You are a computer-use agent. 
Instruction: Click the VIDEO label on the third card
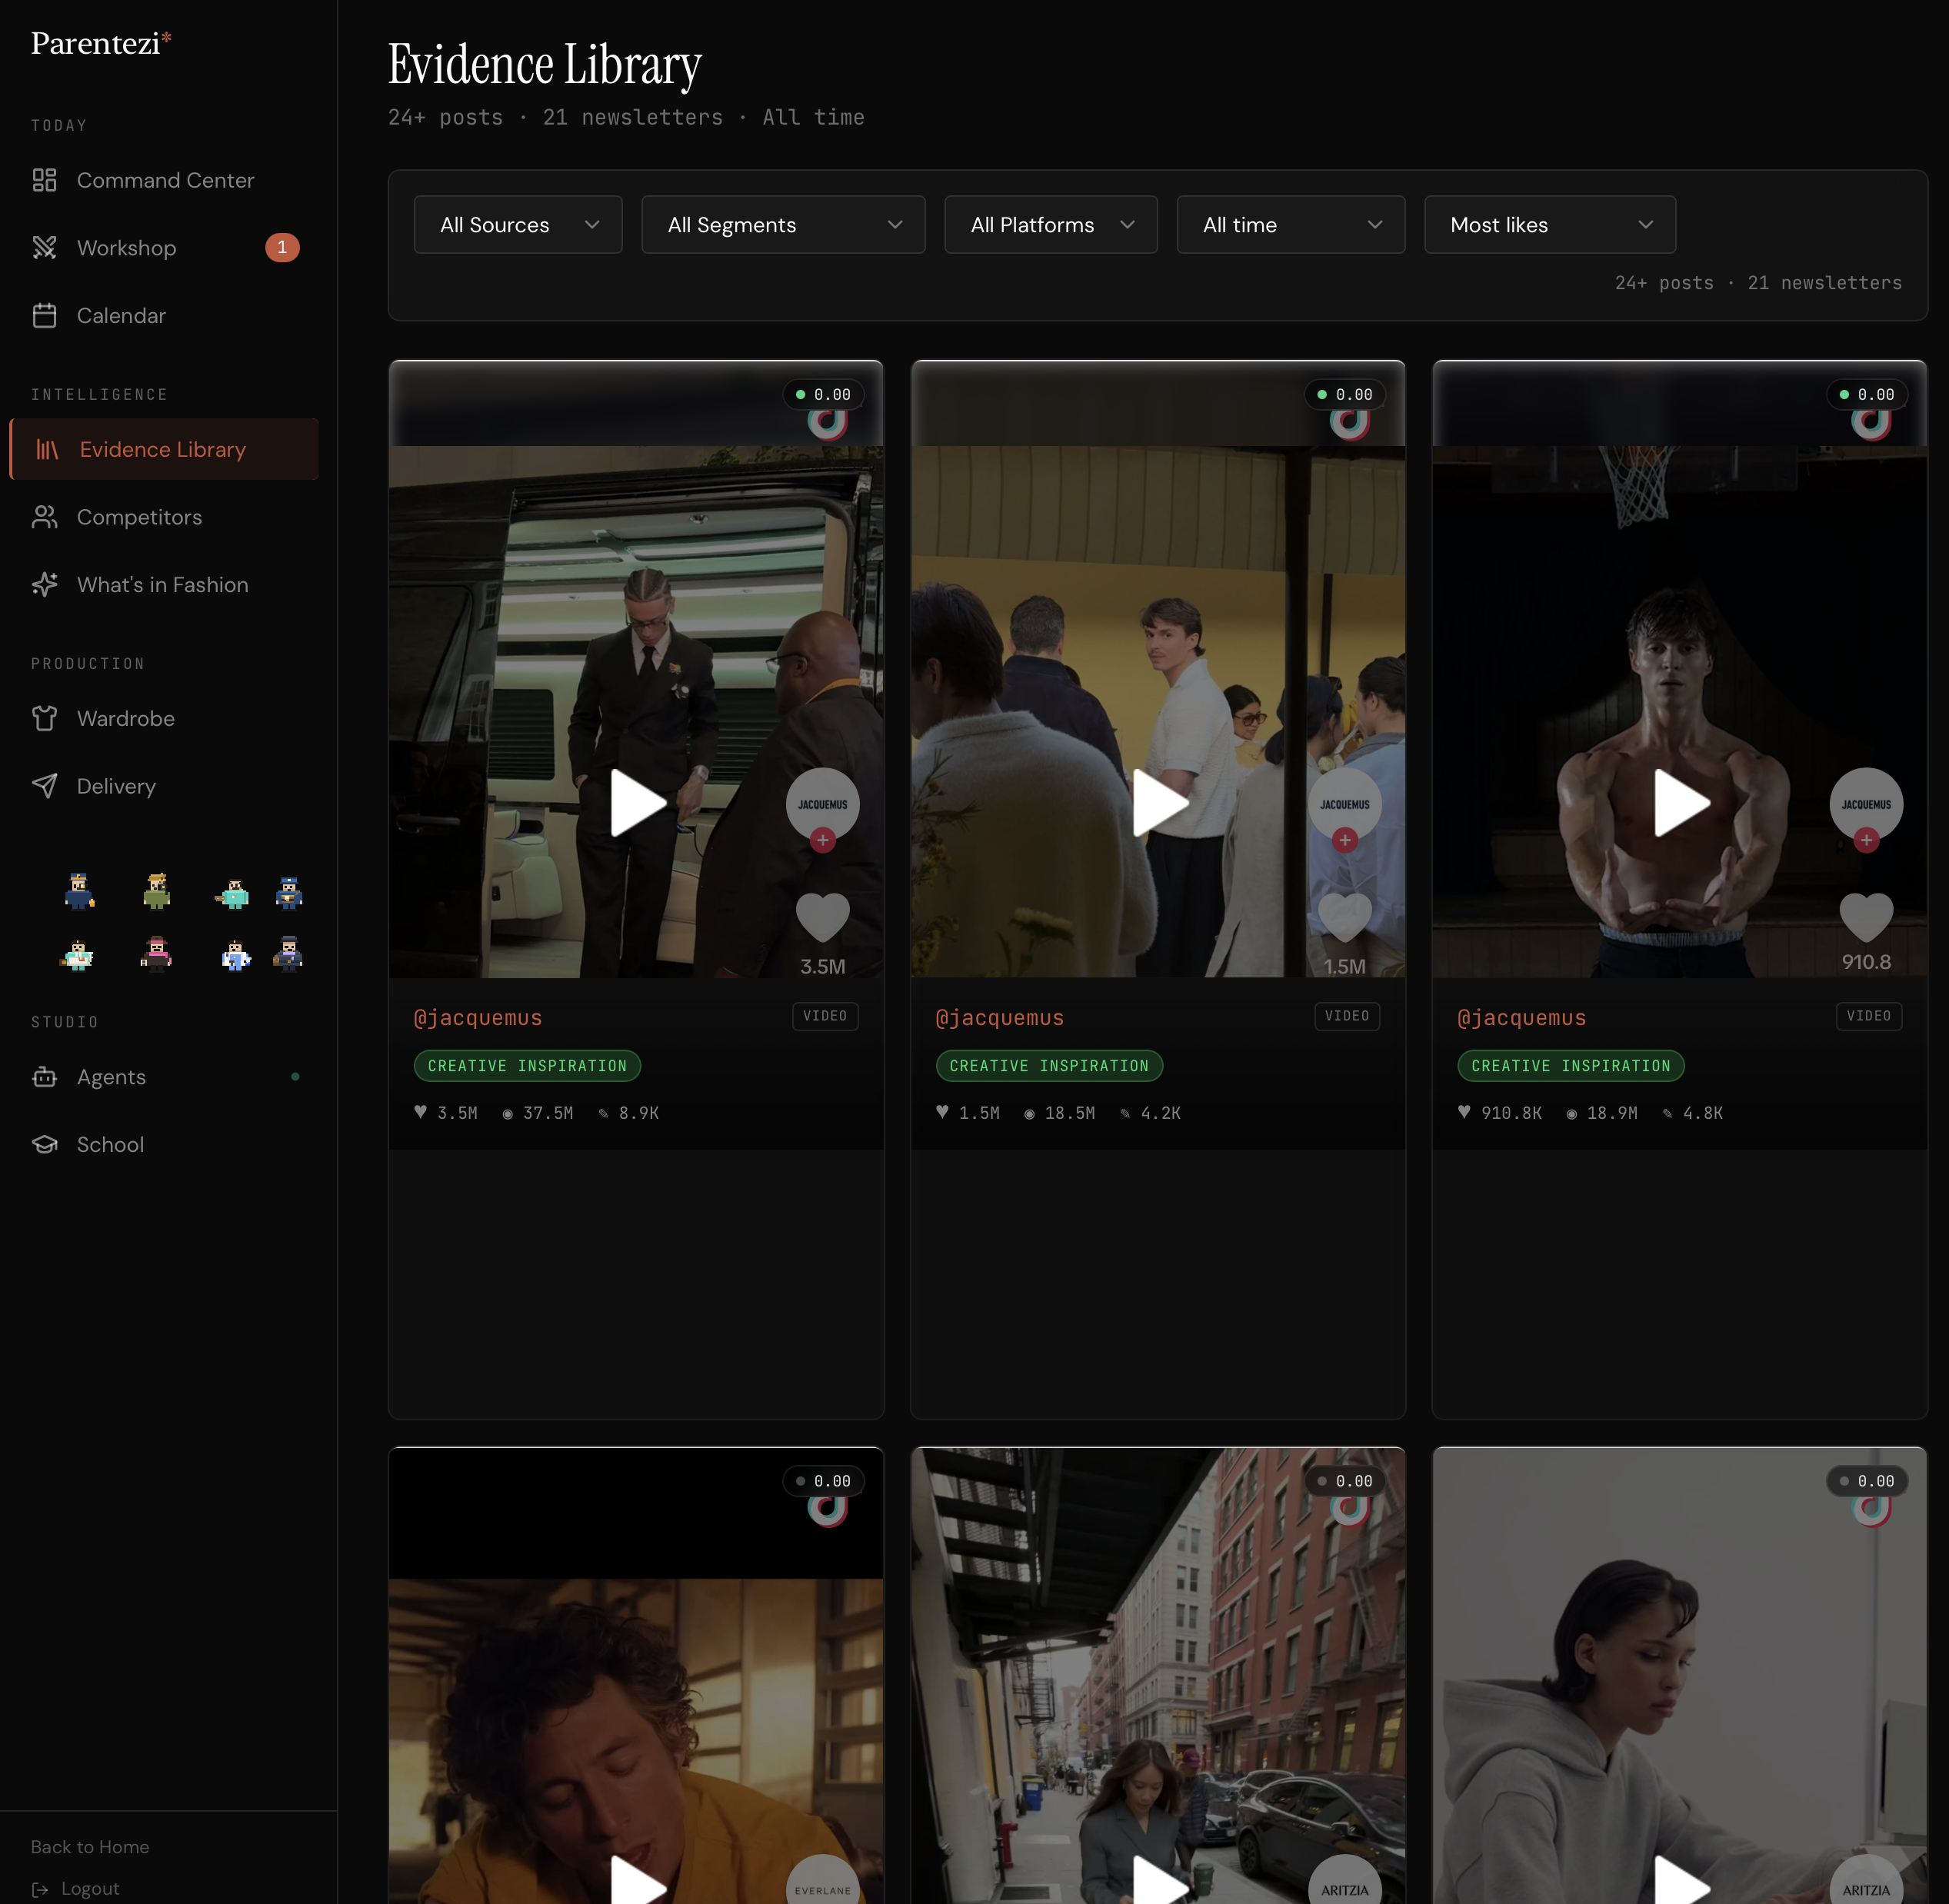point(1870,1016)
